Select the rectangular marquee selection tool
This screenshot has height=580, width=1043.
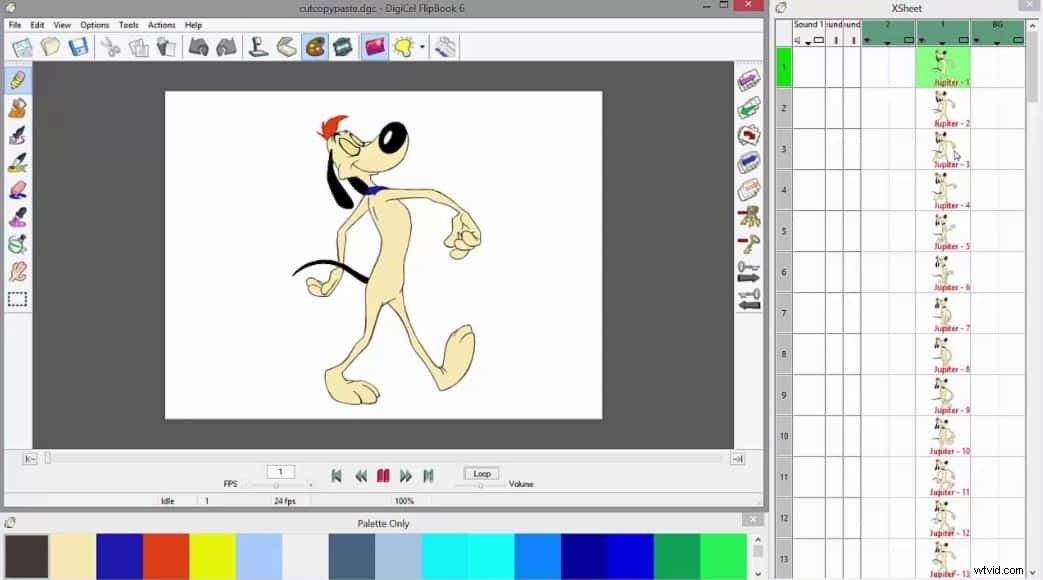tap(17, 299)
